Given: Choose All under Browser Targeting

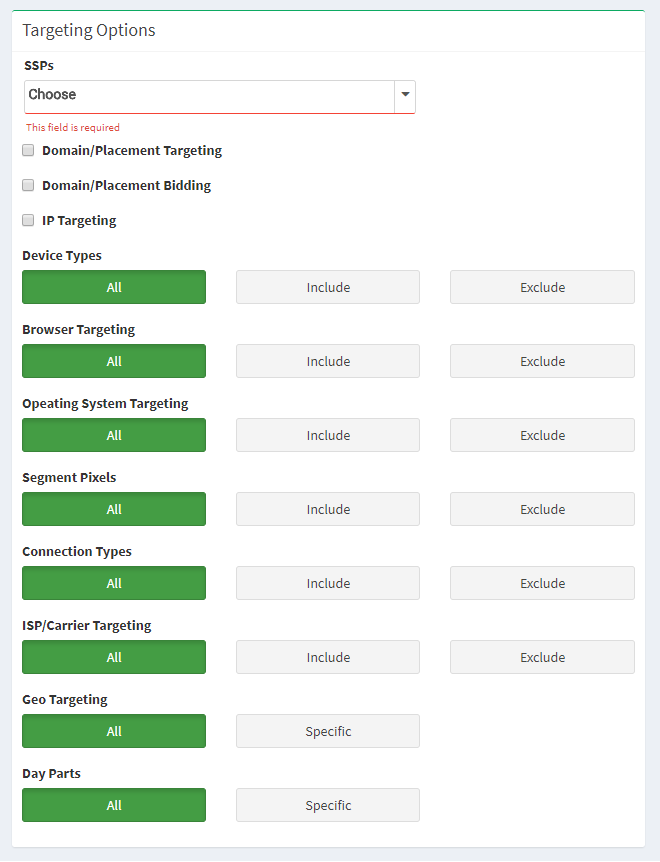Looking at the screenshot, I should coord(114,361).
